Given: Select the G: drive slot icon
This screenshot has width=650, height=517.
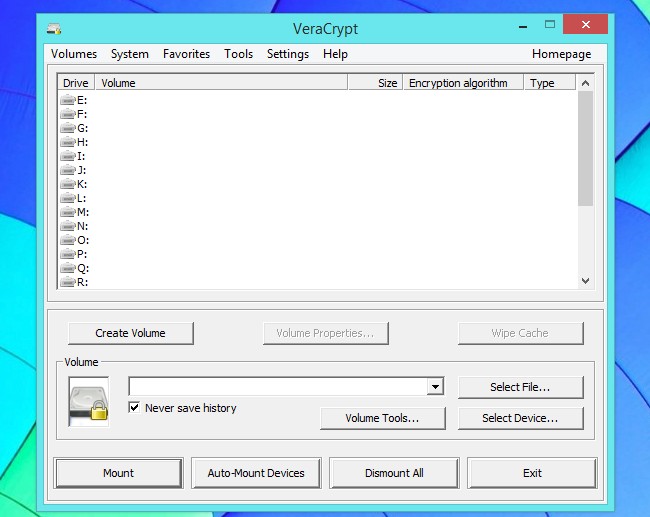Looking at the screenshot, I should click(68, 128).
